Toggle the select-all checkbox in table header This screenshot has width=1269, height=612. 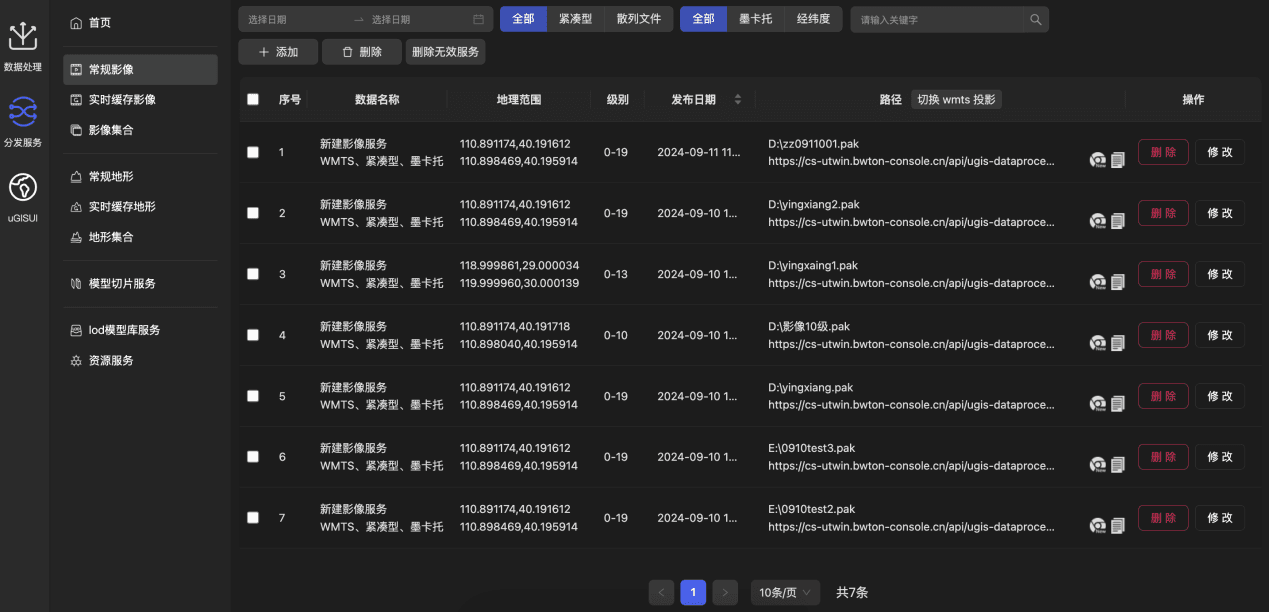[x=253, y=99]
